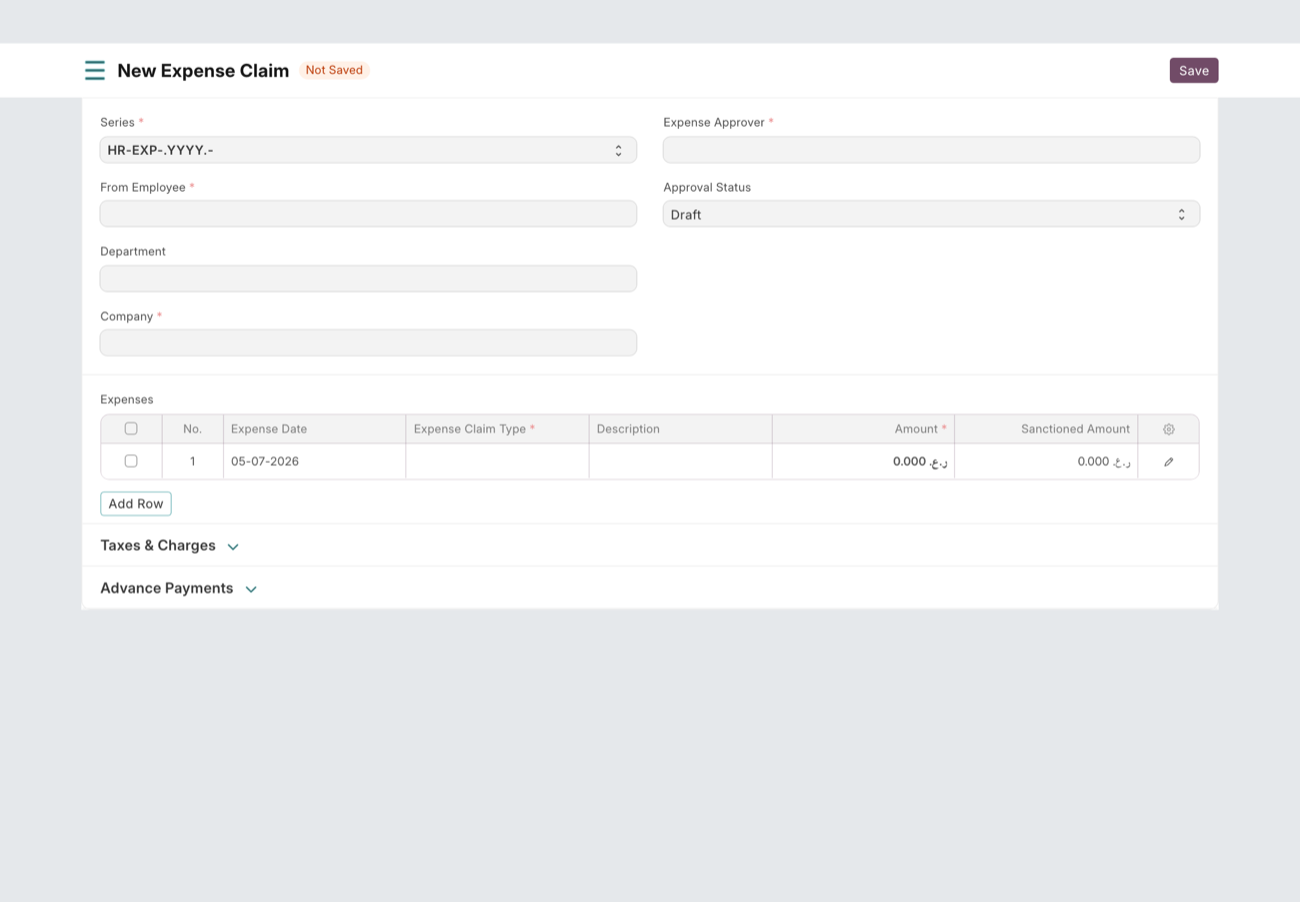The height and width of the screenshot is (902, 1300).
Task: Click the table settings gear icon
Action: [1168, 429]
